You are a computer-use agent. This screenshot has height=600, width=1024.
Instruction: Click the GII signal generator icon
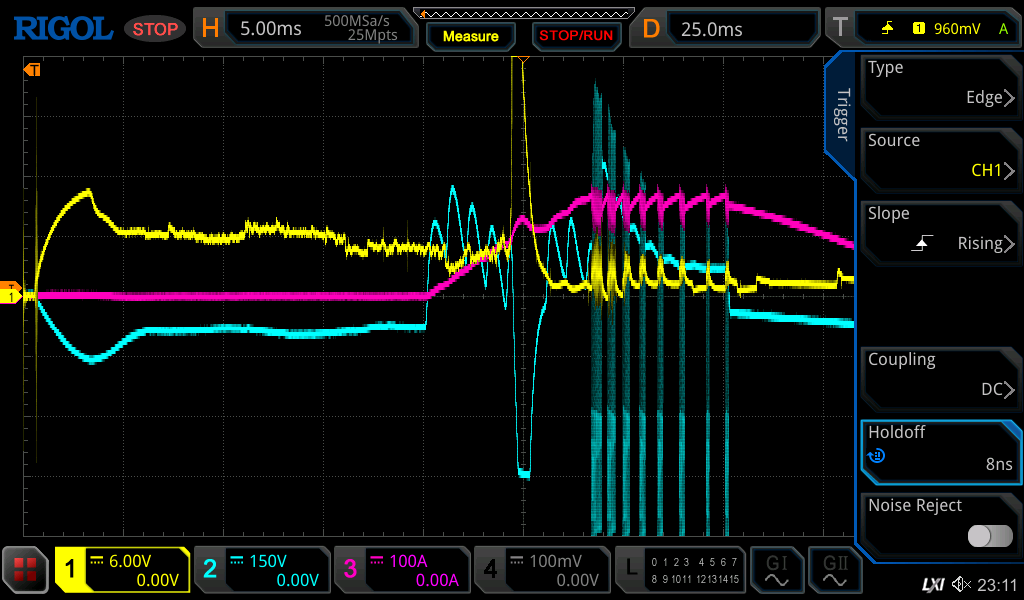(835, 571)
